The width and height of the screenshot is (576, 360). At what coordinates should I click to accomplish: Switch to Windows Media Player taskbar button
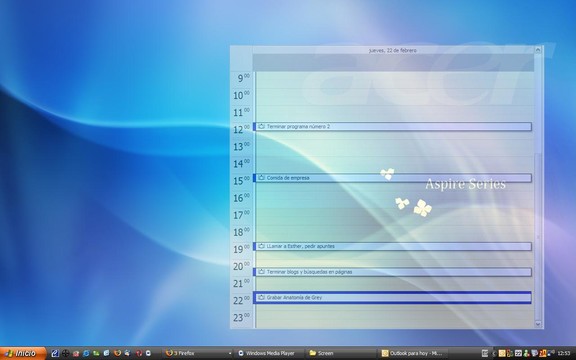click(269, 353)
